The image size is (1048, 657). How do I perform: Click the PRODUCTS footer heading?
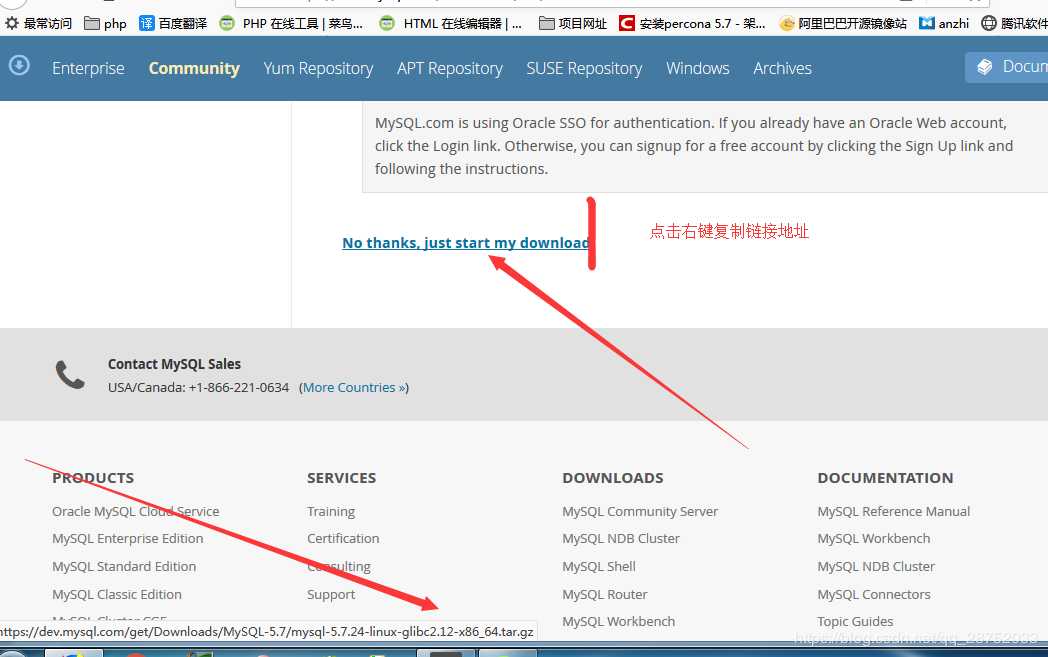(x=93, y=478)
